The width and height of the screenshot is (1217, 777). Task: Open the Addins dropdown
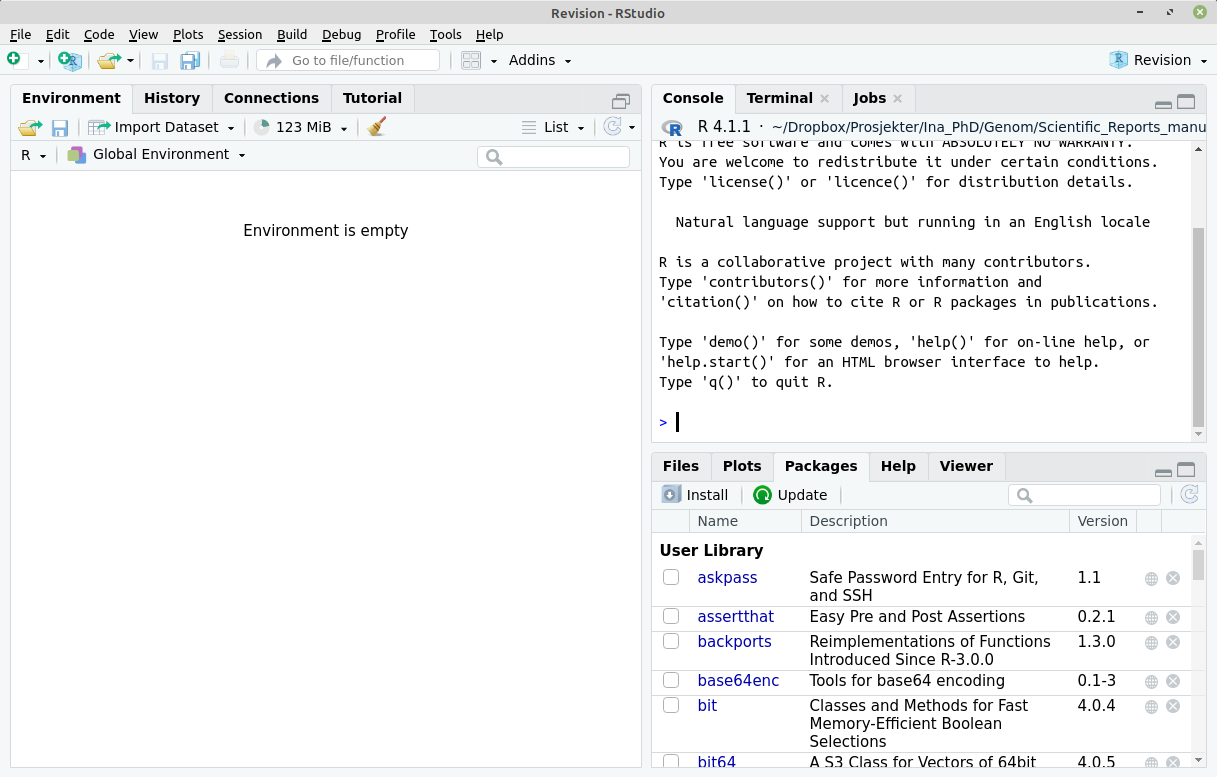tap(540, 60)
